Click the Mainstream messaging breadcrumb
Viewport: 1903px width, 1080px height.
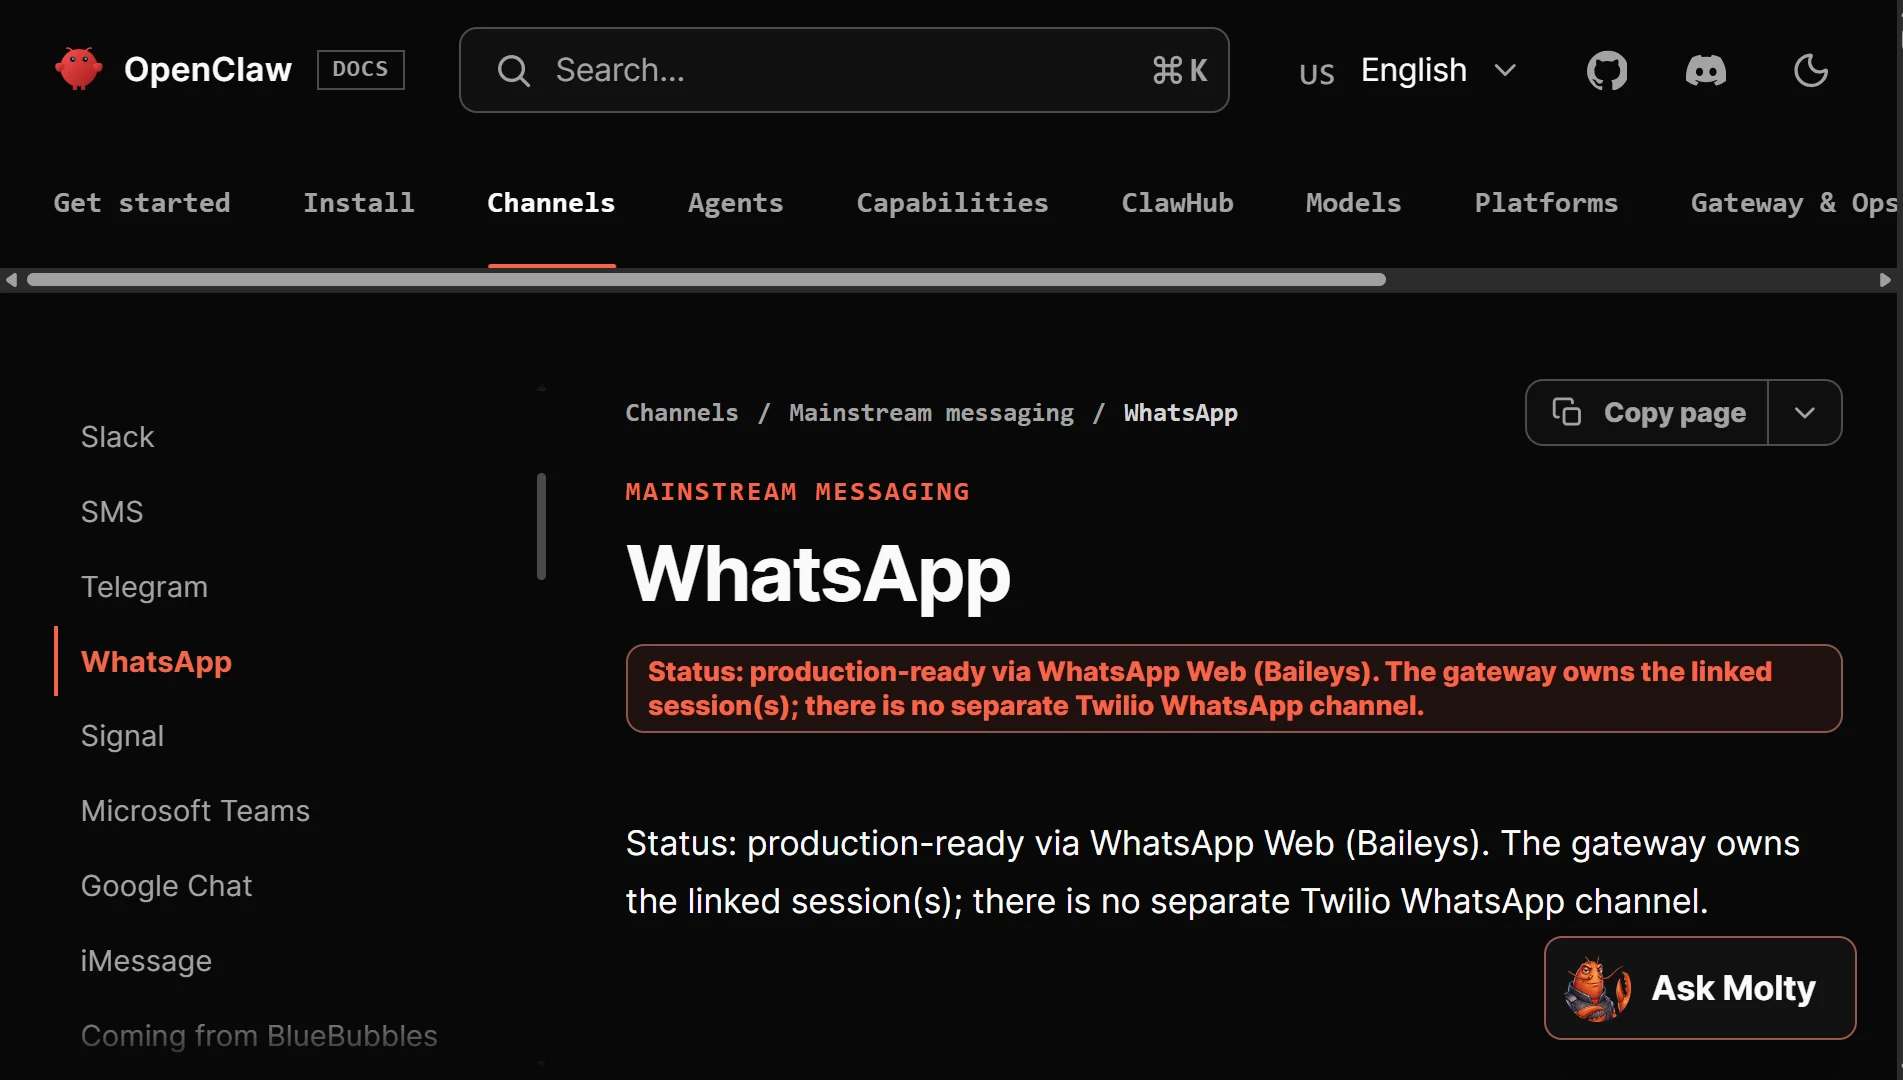coord(931,413)
